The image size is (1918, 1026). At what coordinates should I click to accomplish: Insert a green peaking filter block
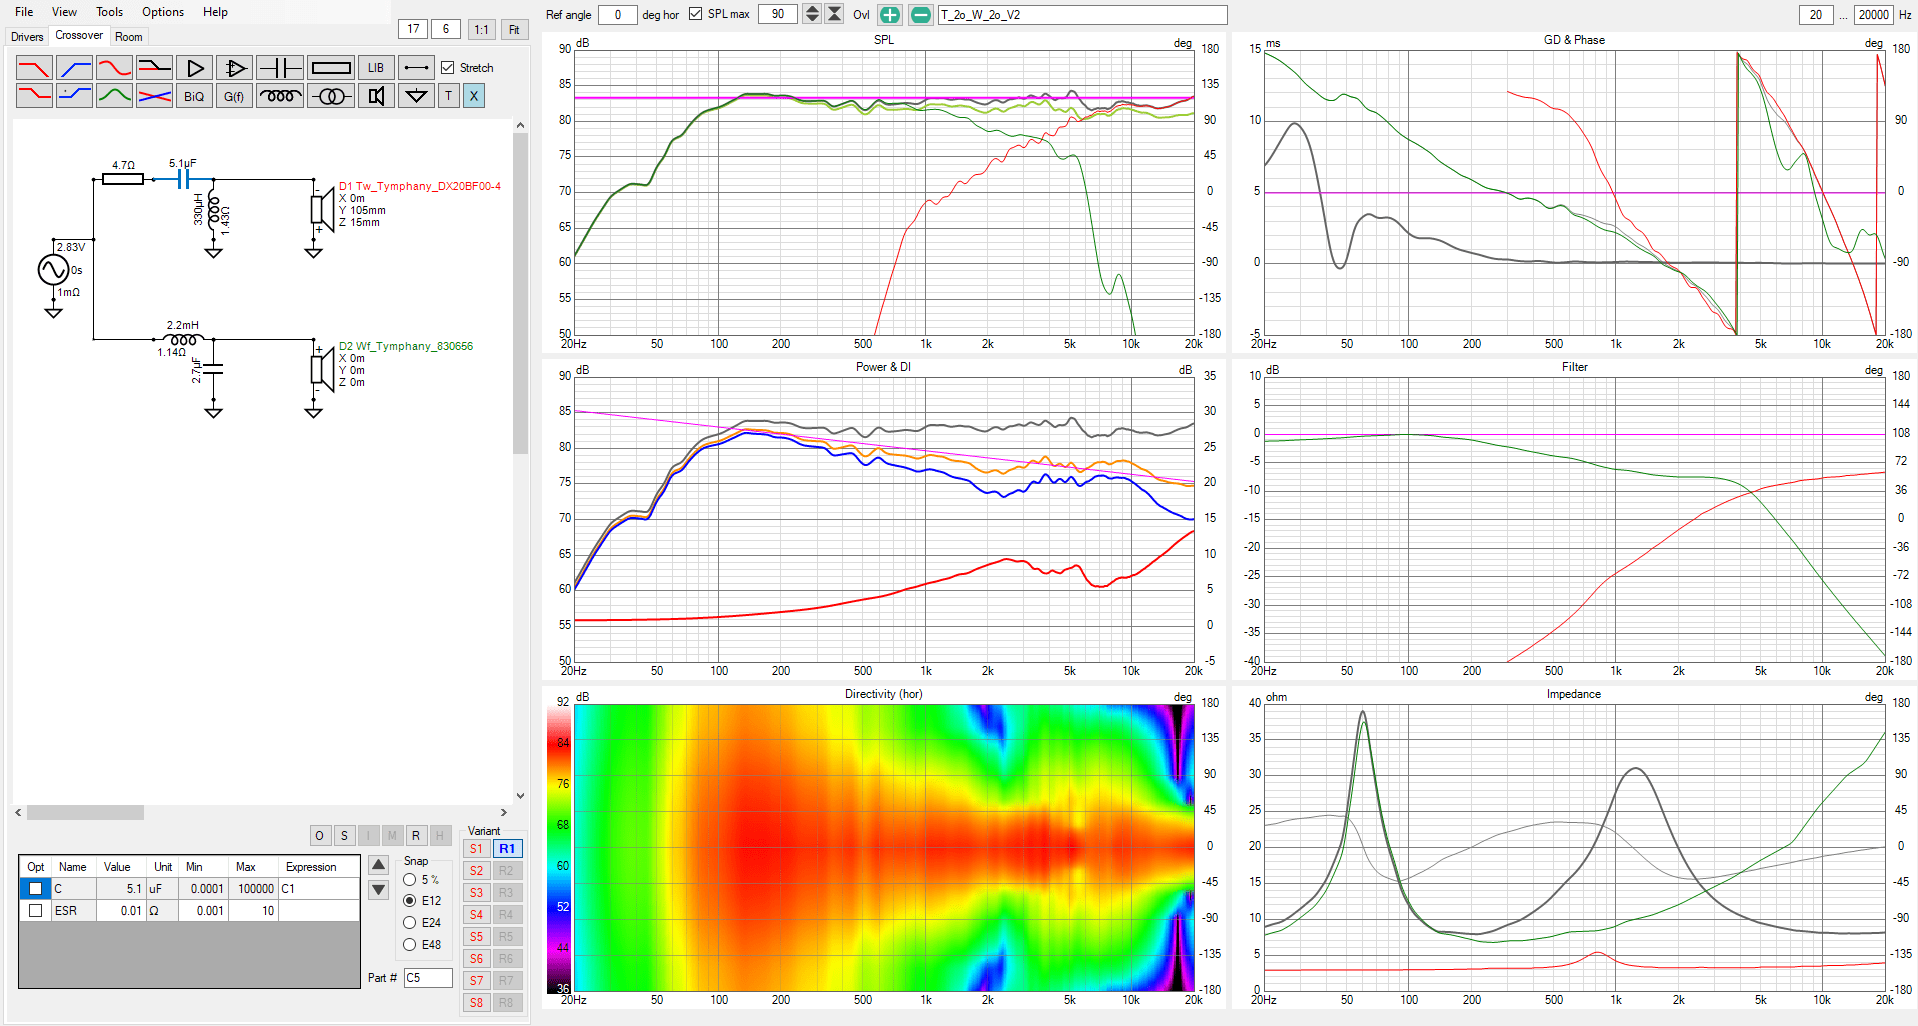pyautogui.click(x=114, y=96)
